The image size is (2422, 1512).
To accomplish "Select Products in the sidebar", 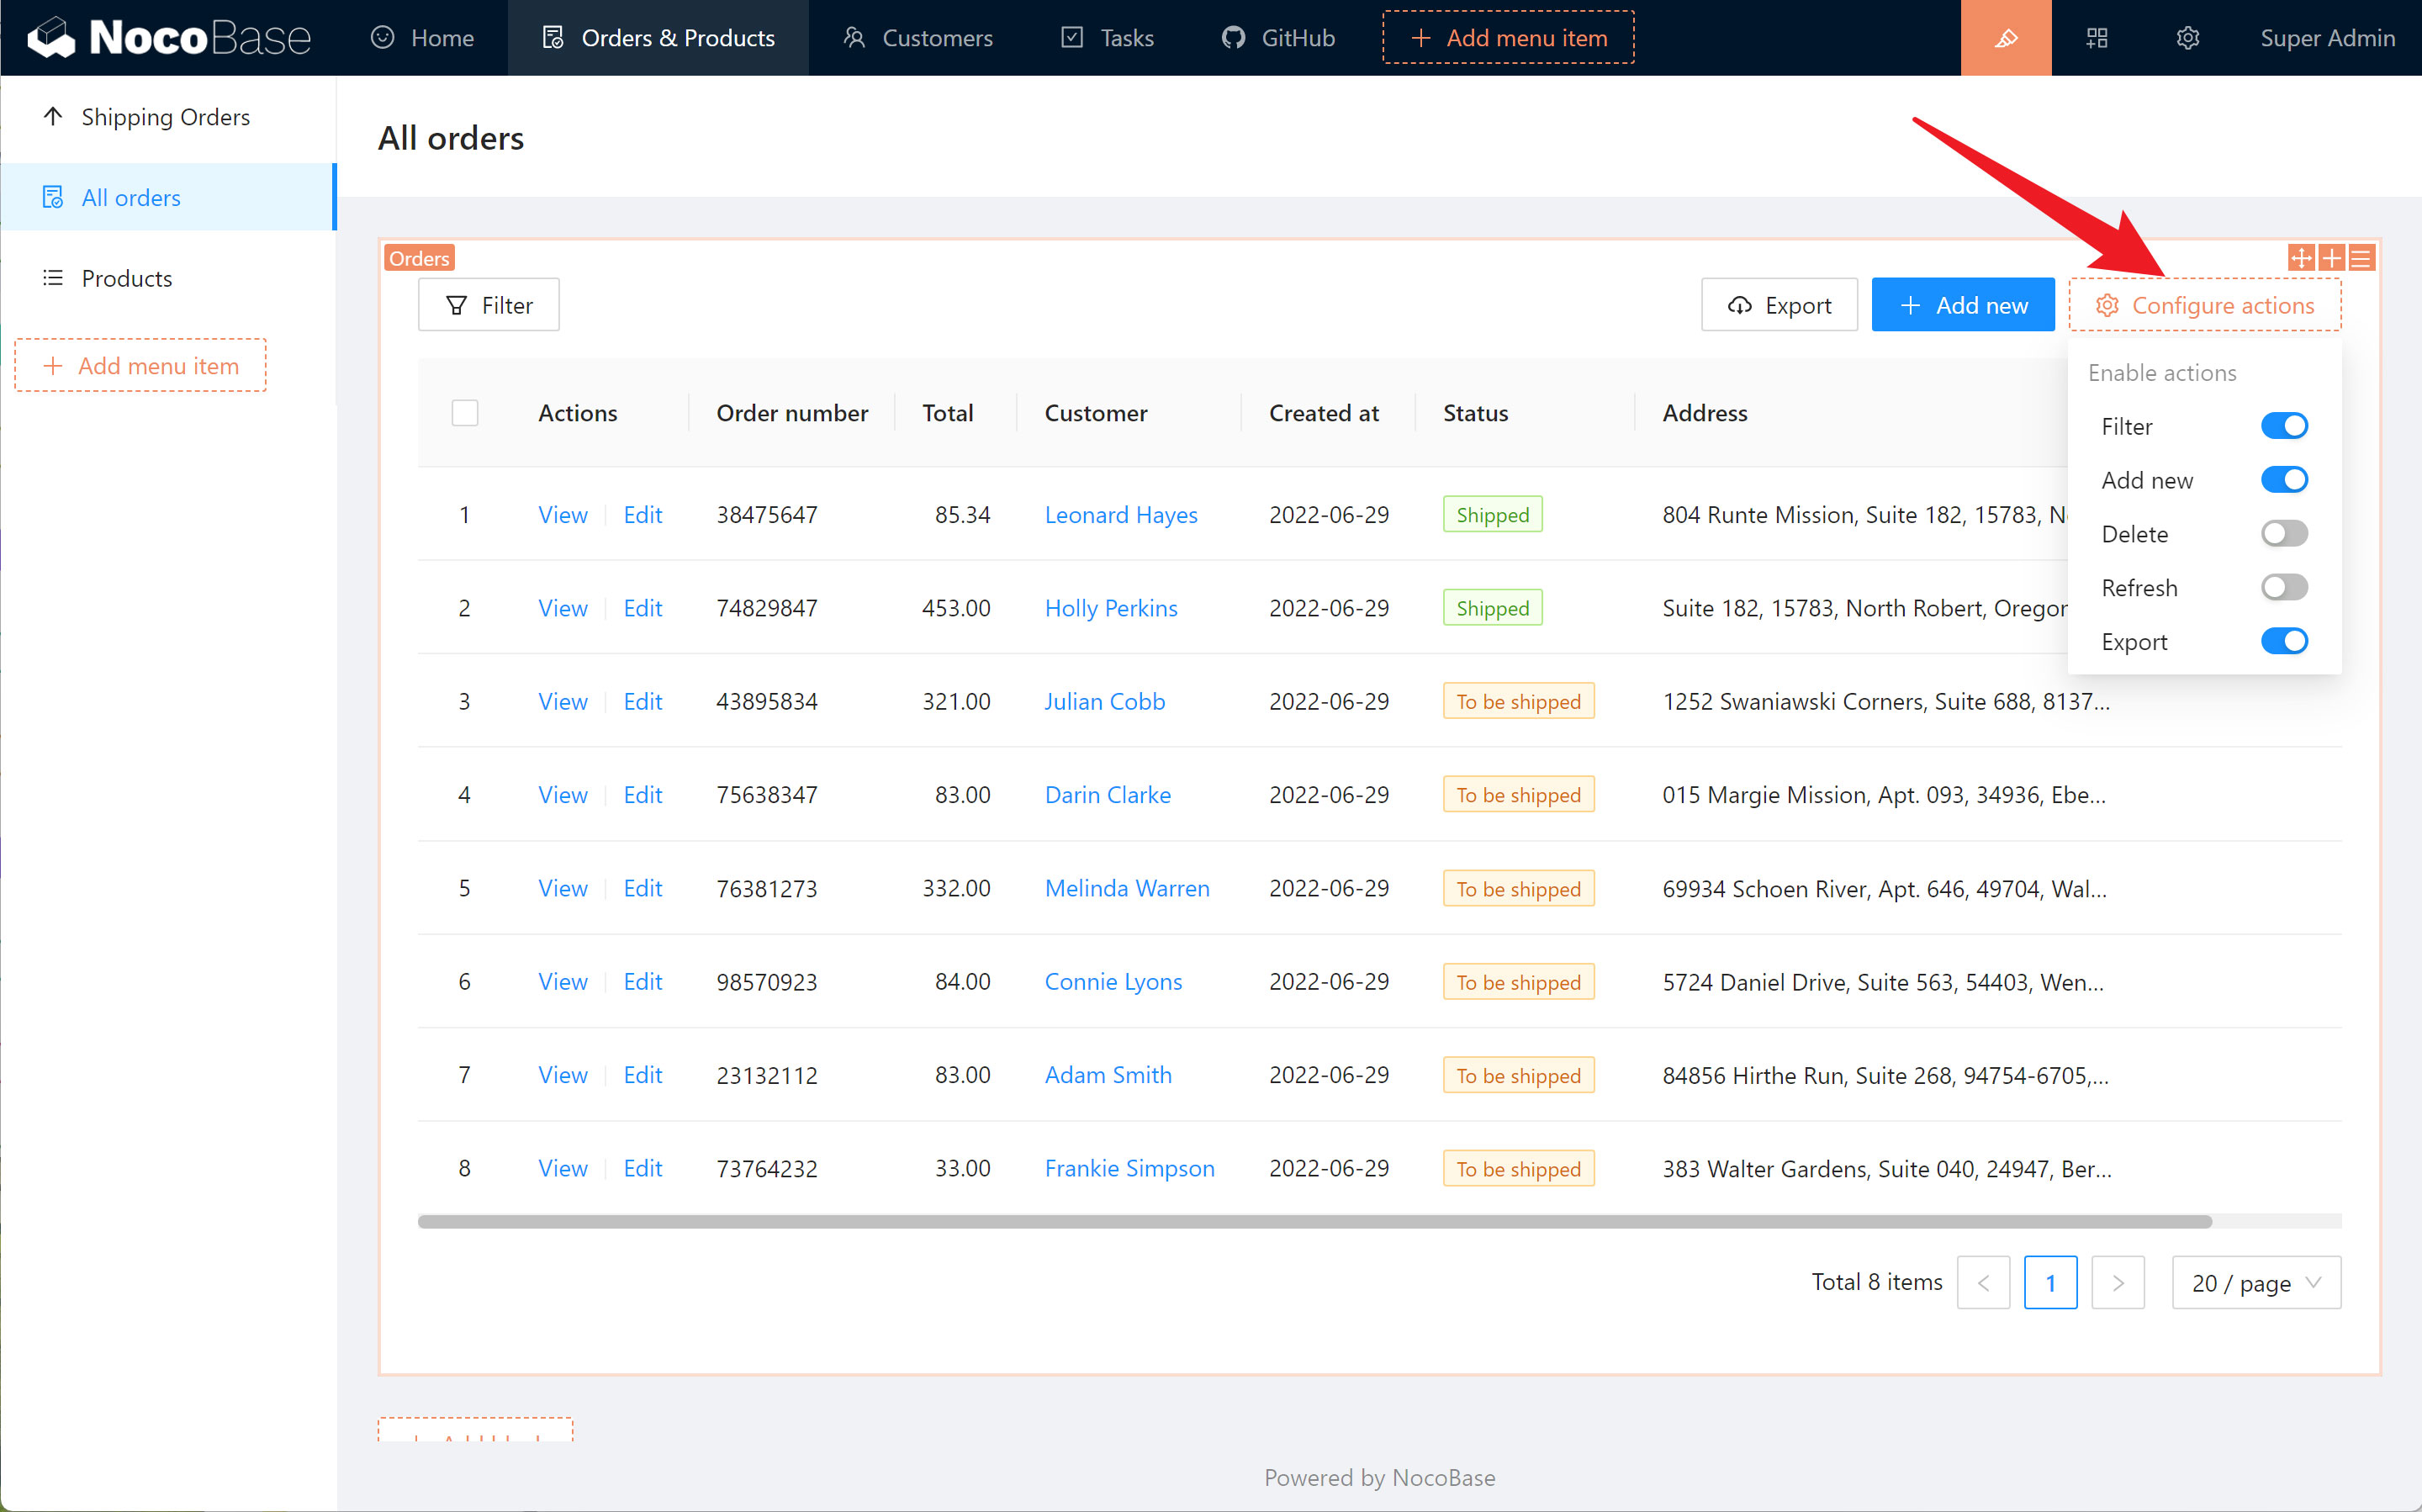I will [127, 278].
